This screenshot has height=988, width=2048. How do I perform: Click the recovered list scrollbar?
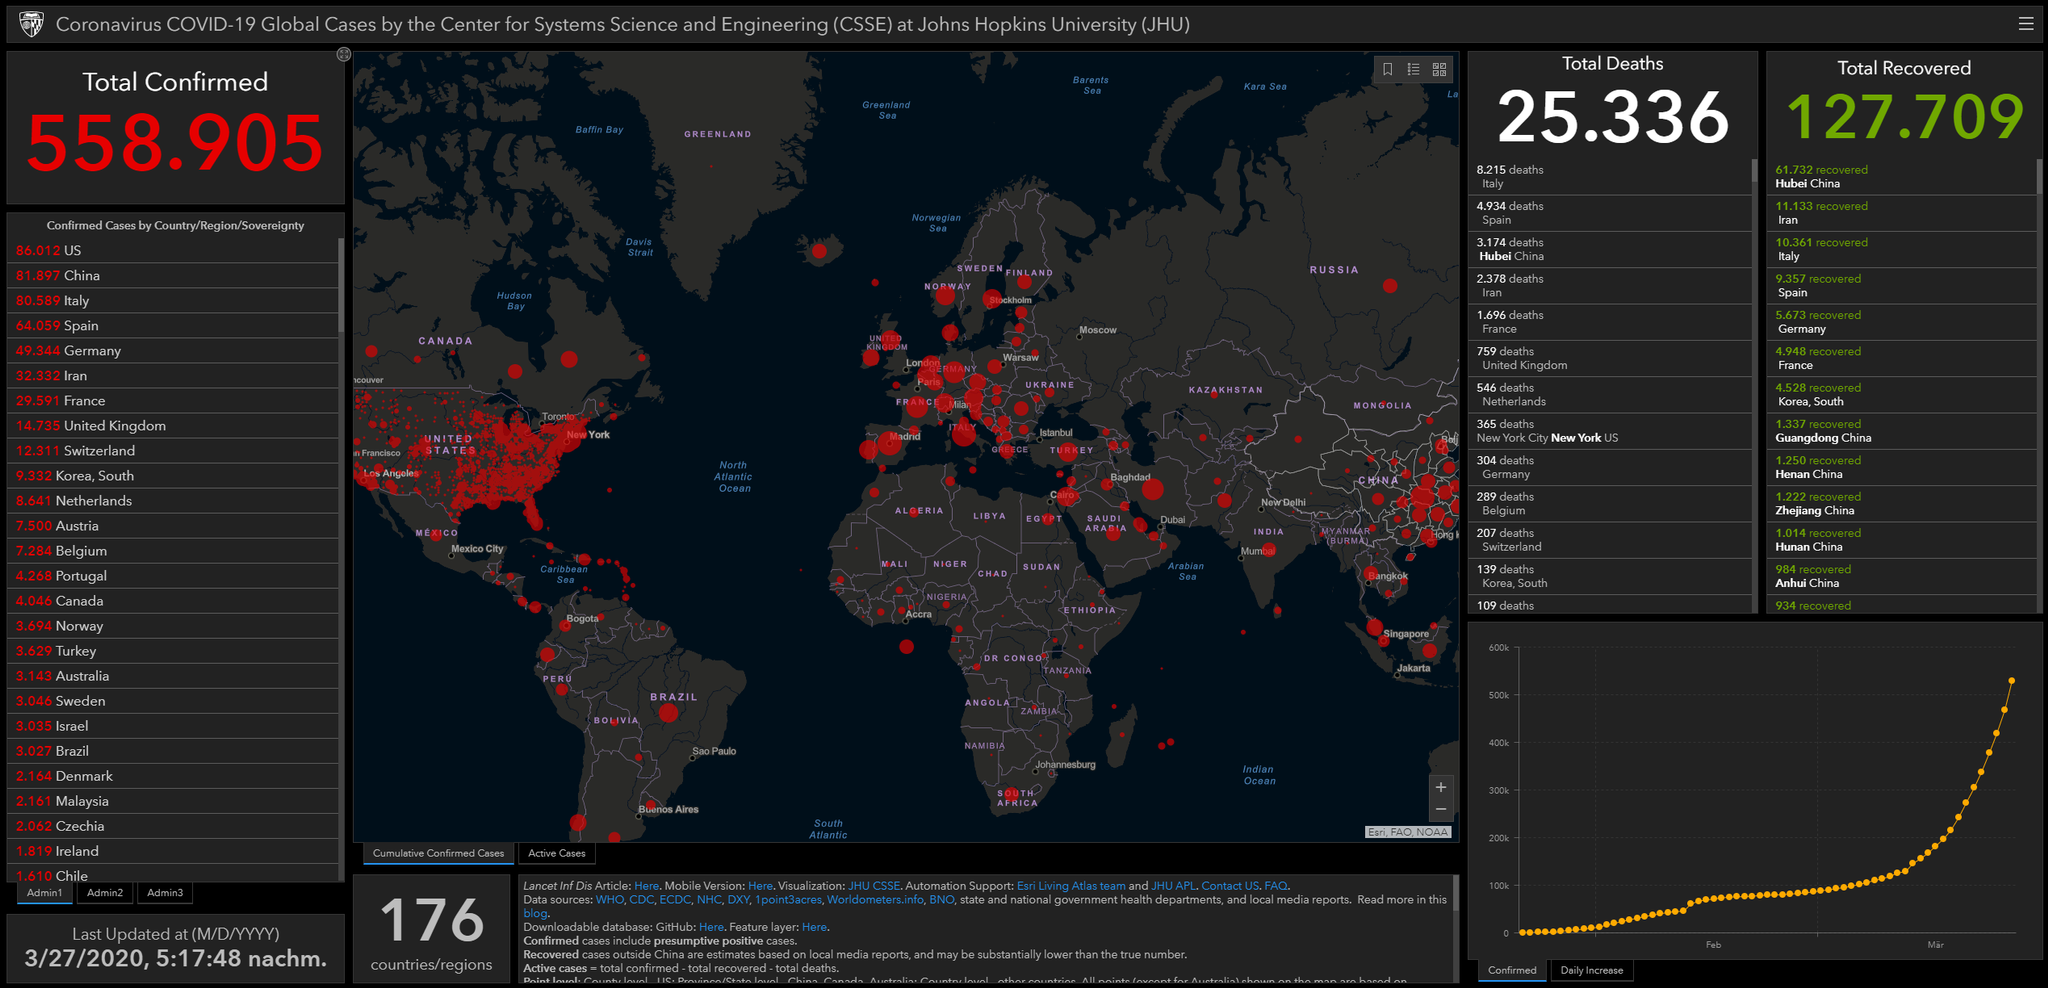2039,176
